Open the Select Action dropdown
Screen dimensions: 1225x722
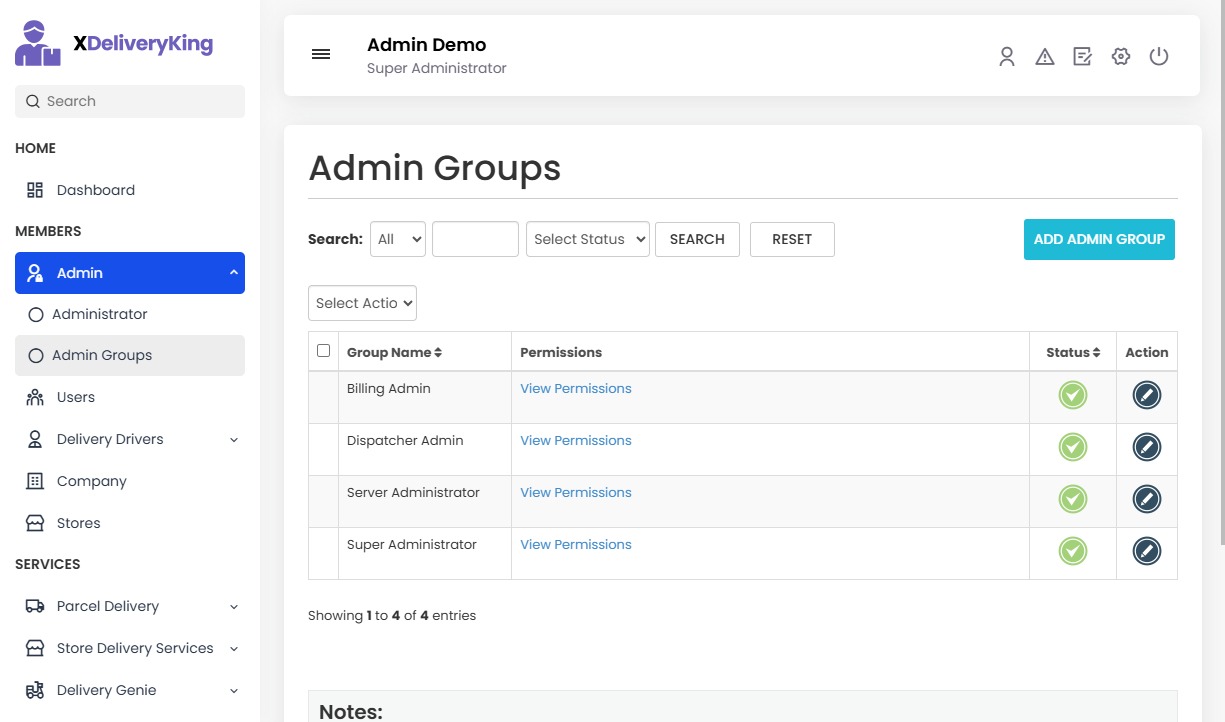(362, 303)
